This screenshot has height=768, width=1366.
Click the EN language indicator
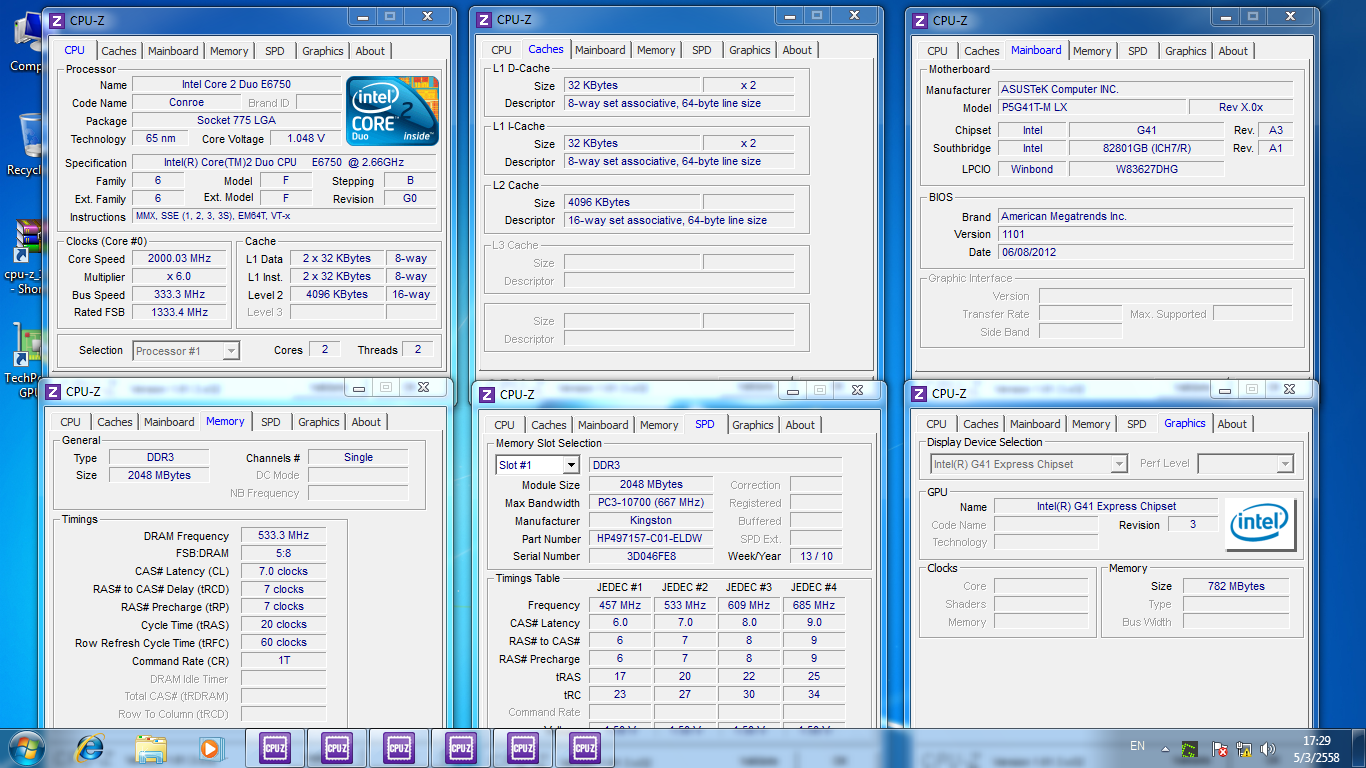click(1137, 746)
